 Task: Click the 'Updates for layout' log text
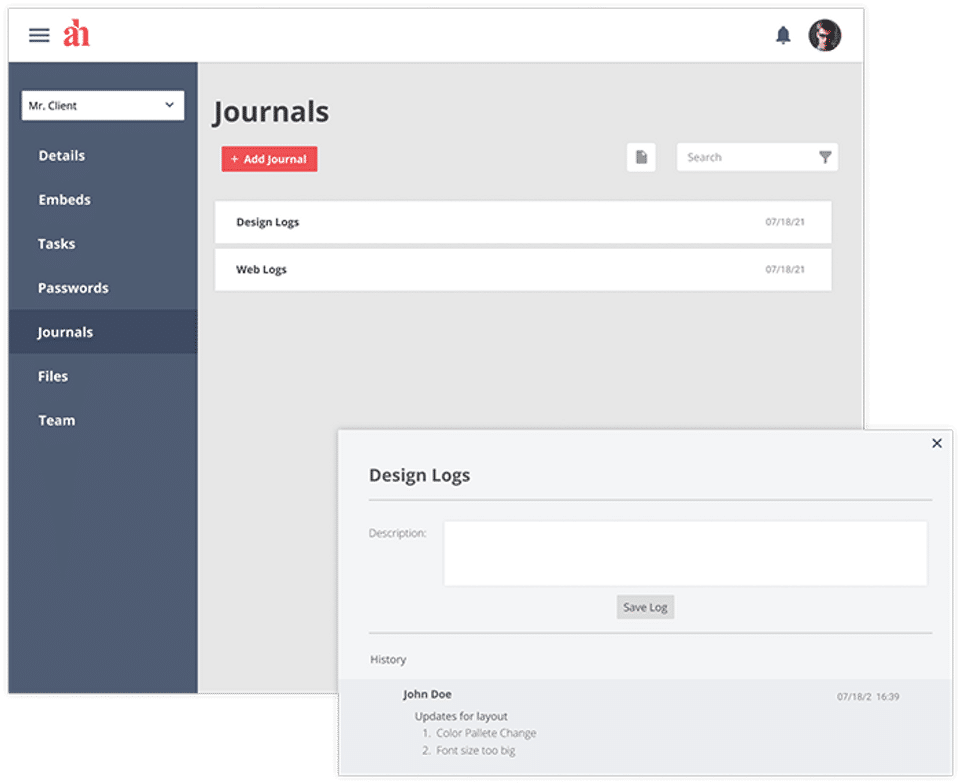point(461,716)
